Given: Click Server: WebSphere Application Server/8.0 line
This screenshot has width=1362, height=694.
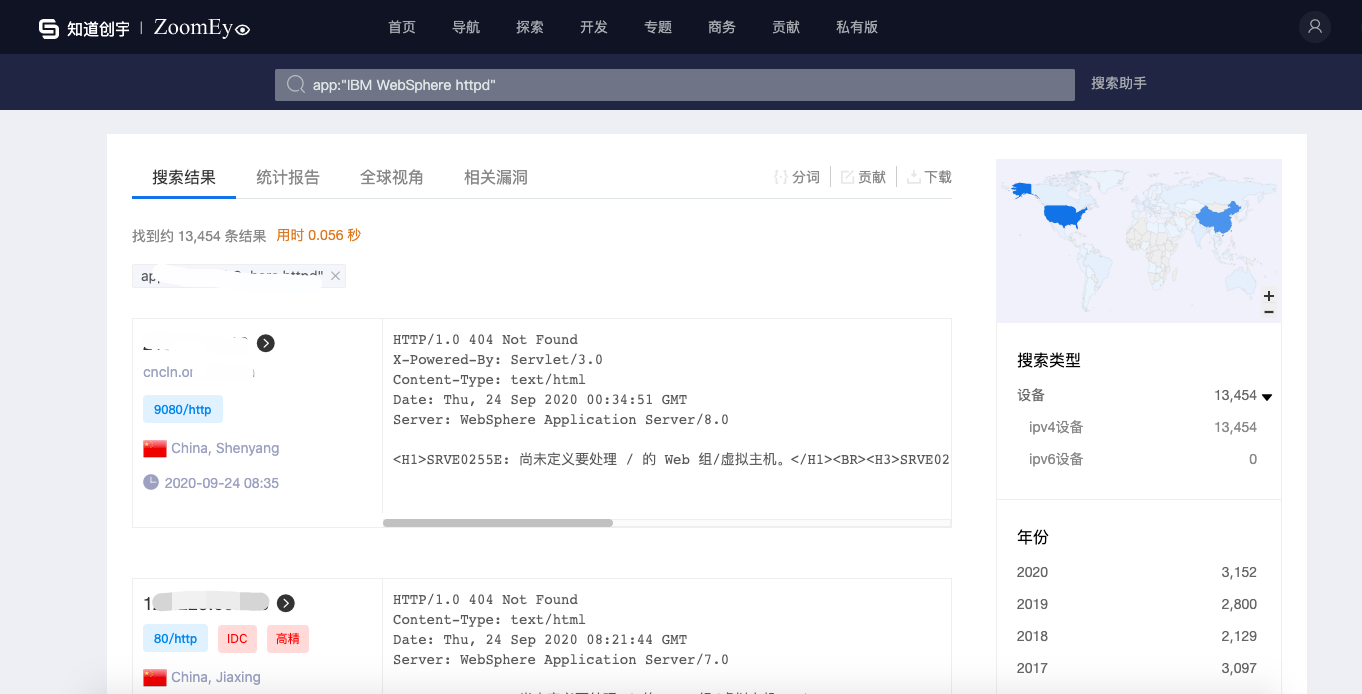Looking at the screenshot, I should coord(561,420).
